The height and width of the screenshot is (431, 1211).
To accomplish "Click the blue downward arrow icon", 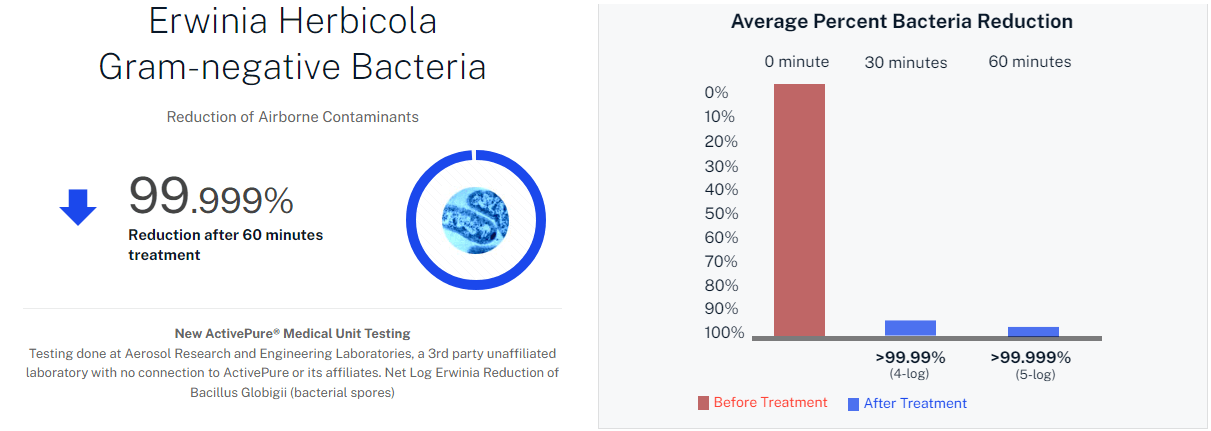I will 78,207.
